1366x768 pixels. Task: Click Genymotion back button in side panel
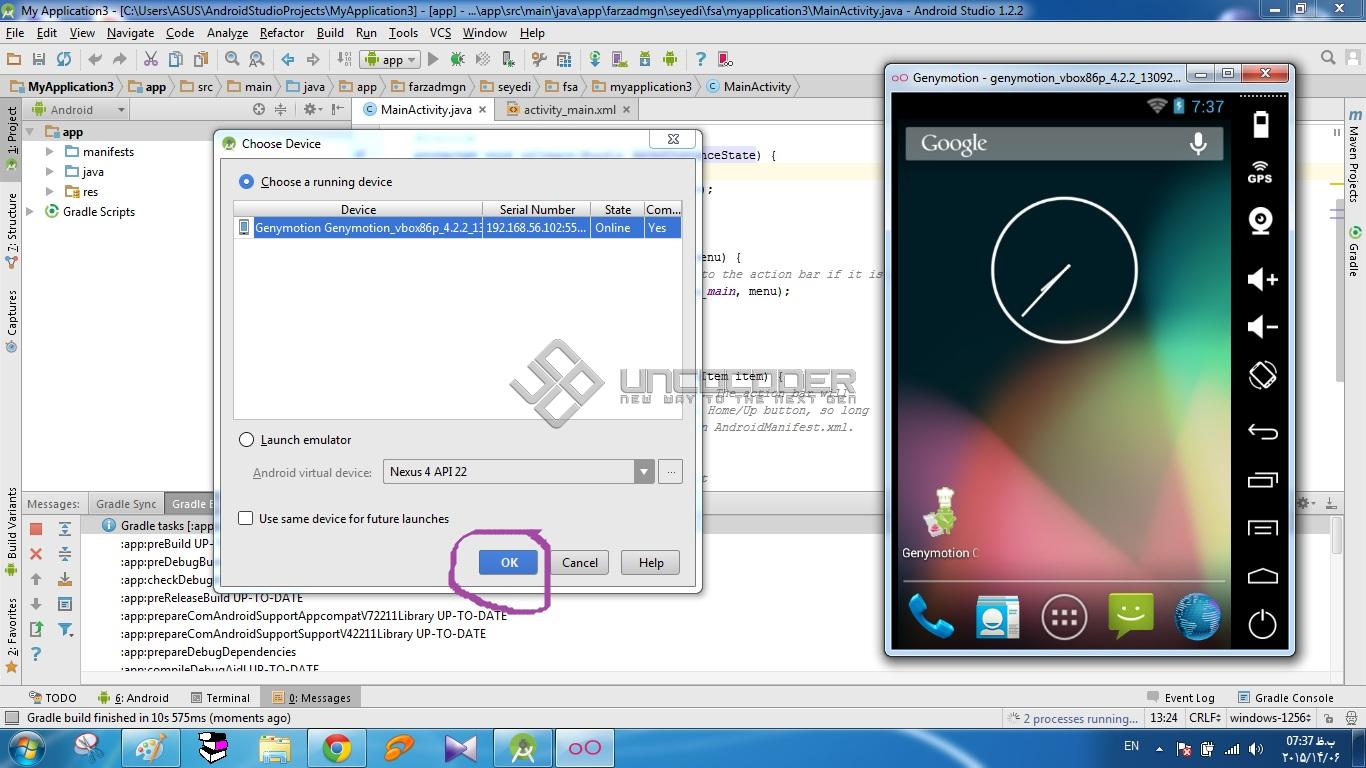[1262, 431]
